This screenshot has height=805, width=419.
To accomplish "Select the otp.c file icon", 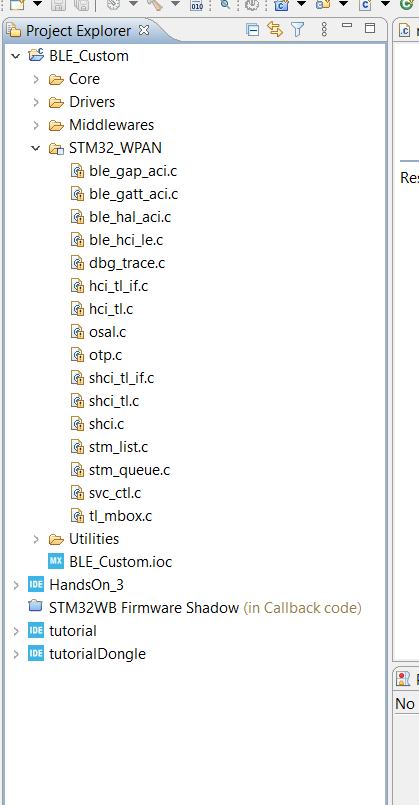I will tap(77, 355).
